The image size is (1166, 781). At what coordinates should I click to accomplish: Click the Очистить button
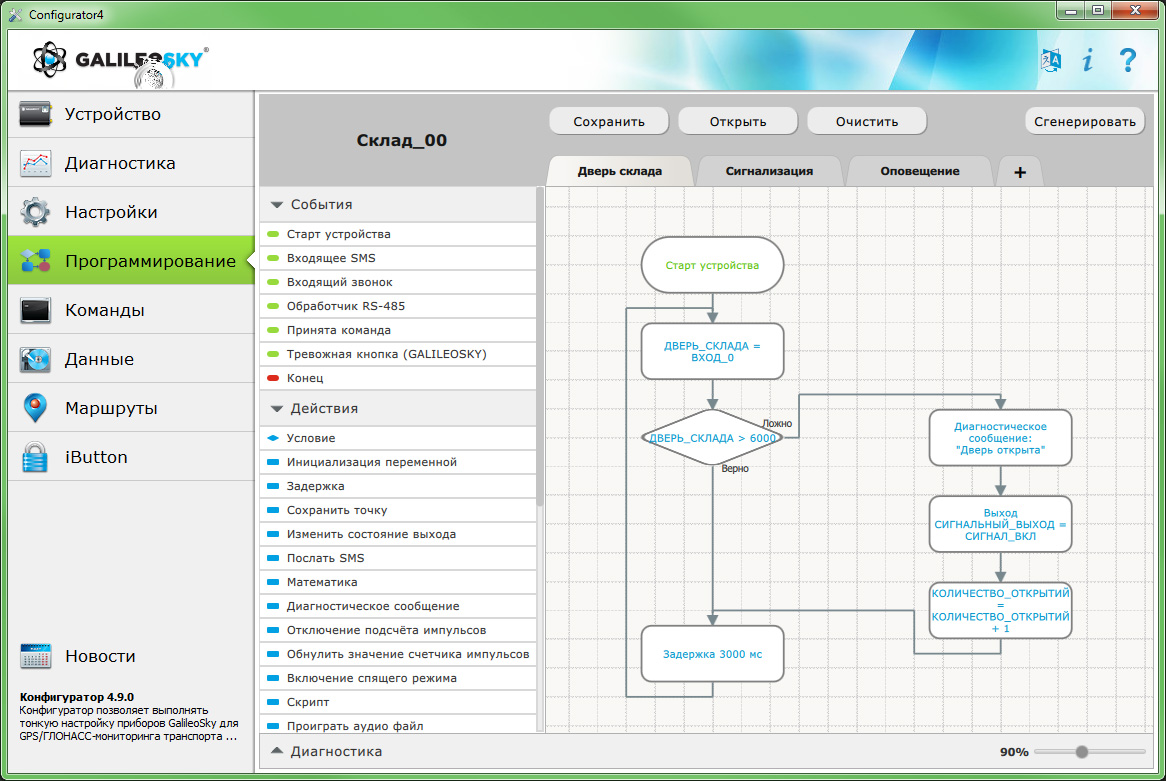coord(867,121)
